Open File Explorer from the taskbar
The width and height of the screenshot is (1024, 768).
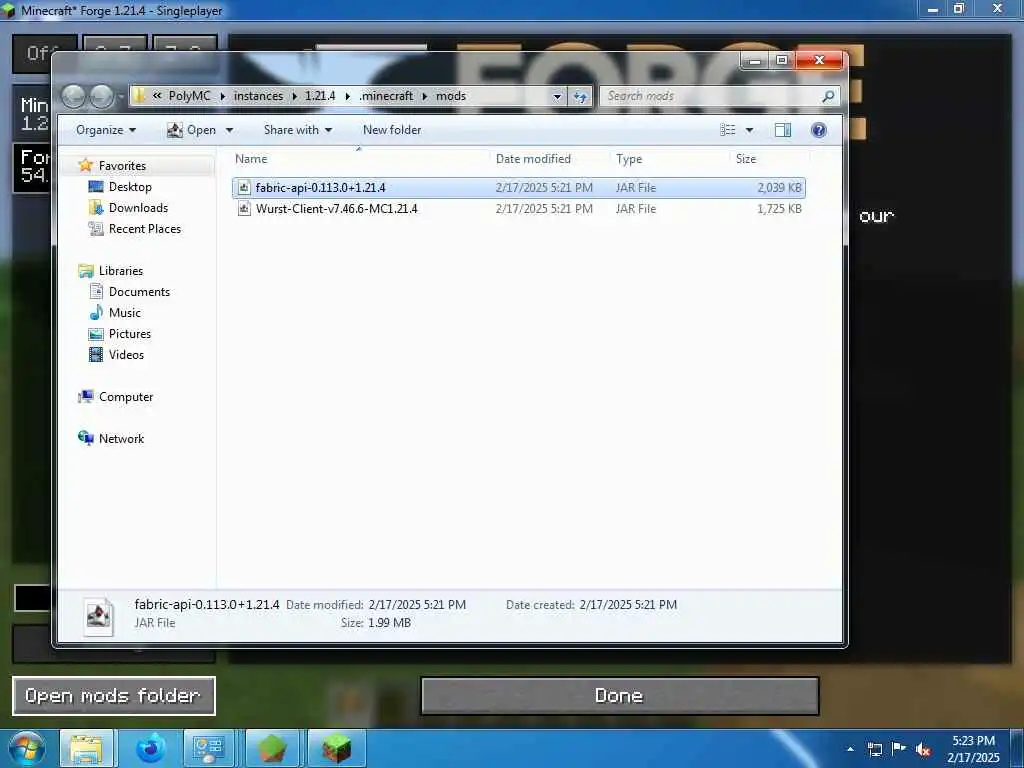pos(86,748)
